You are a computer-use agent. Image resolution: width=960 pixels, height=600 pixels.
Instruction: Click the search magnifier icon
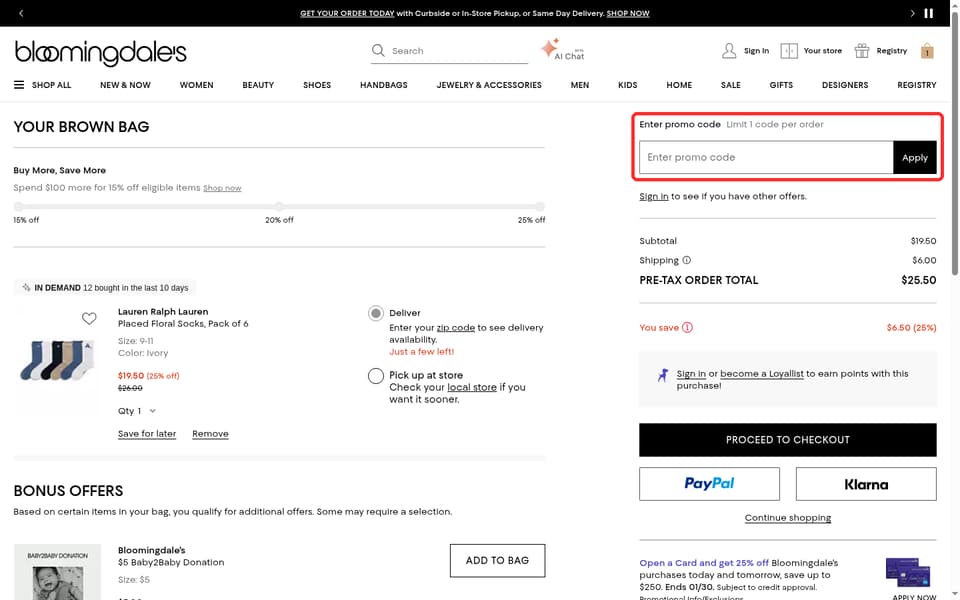click(x=378, y=50)
